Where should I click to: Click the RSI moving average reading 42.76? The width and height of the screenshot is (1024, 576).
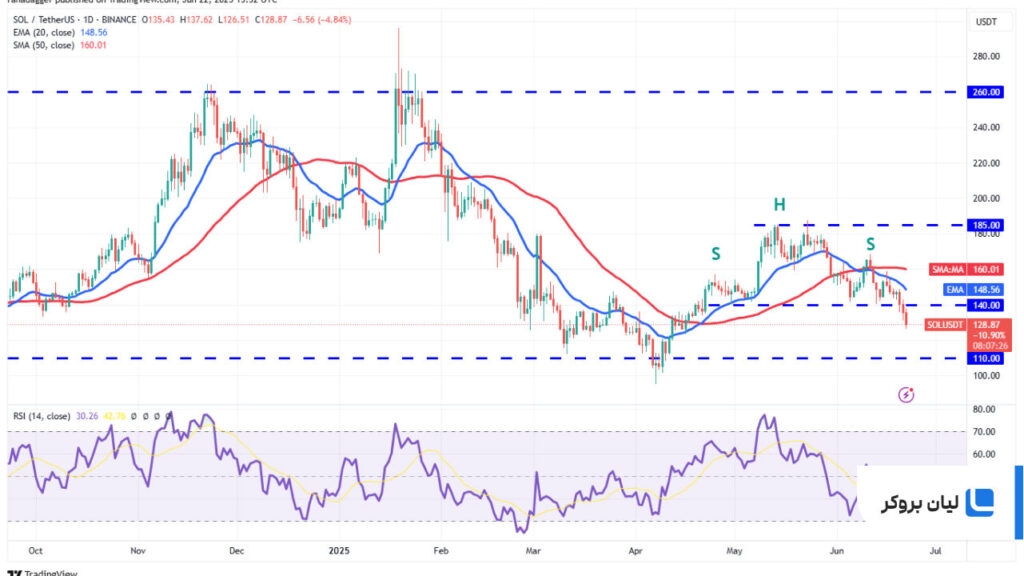point(114,416)
